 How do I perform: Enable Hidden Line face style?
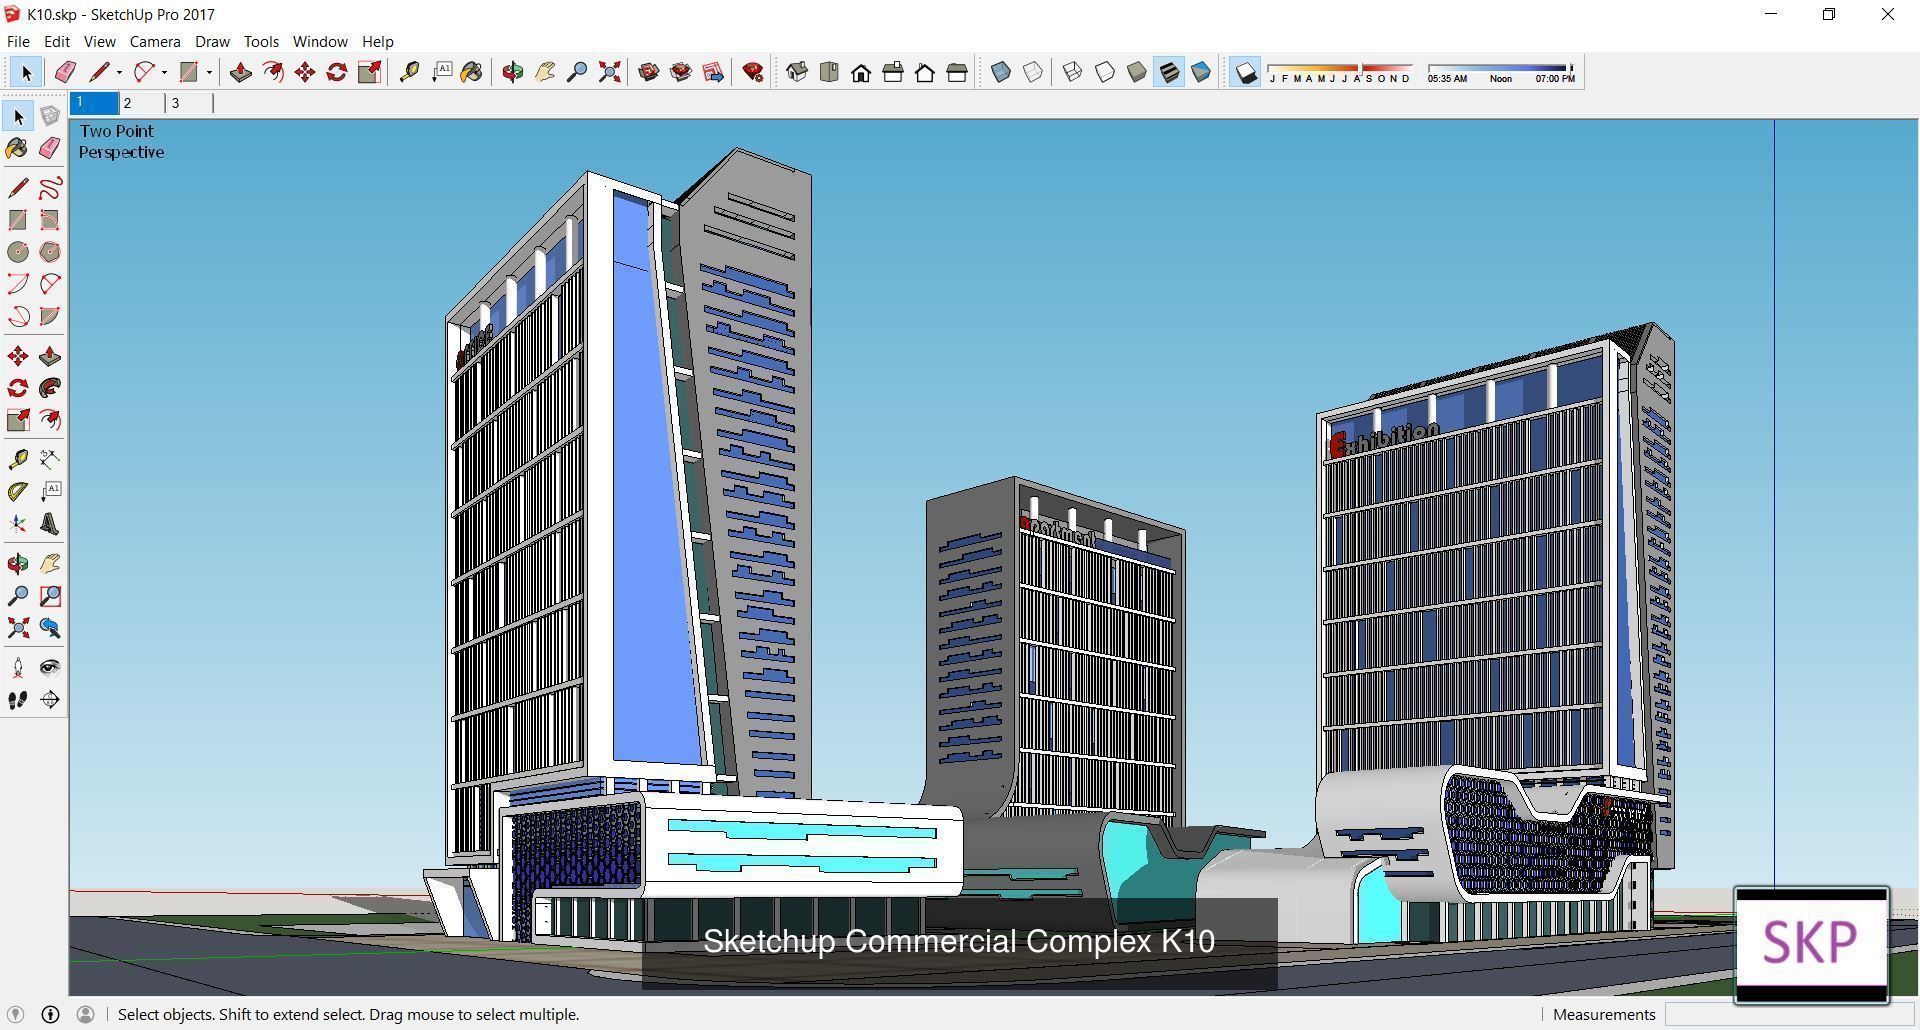(1105, 72)
